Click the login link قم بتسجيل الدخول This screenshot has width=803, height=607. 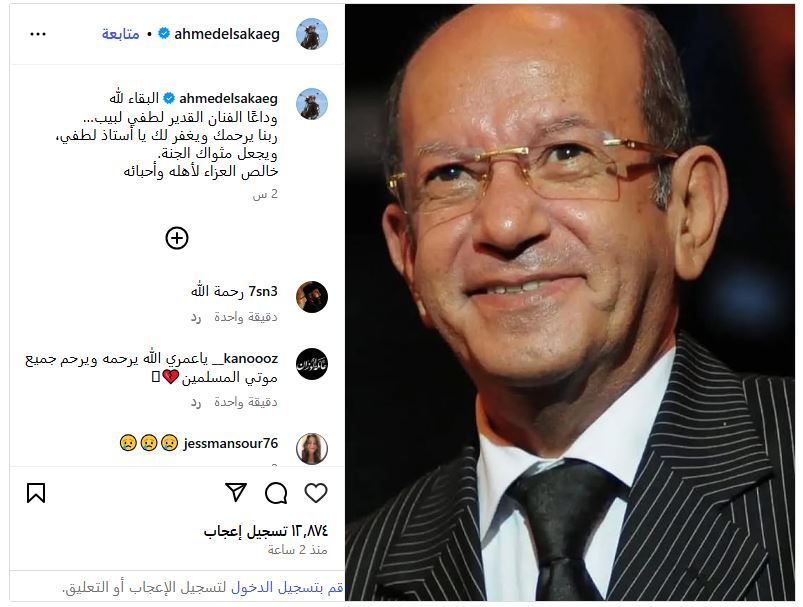(287, 588)
